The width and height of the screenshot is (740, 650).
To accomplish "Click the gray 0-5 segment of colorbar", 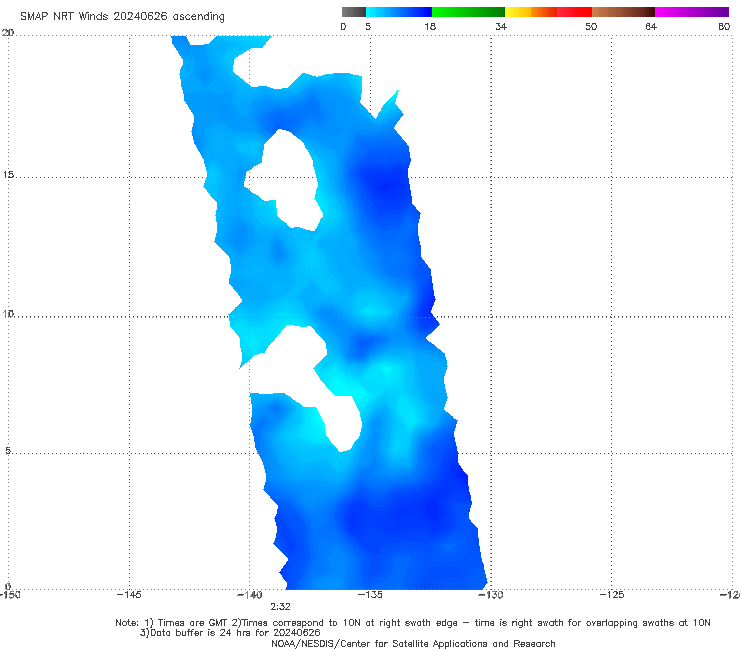I will pos(354,12).
